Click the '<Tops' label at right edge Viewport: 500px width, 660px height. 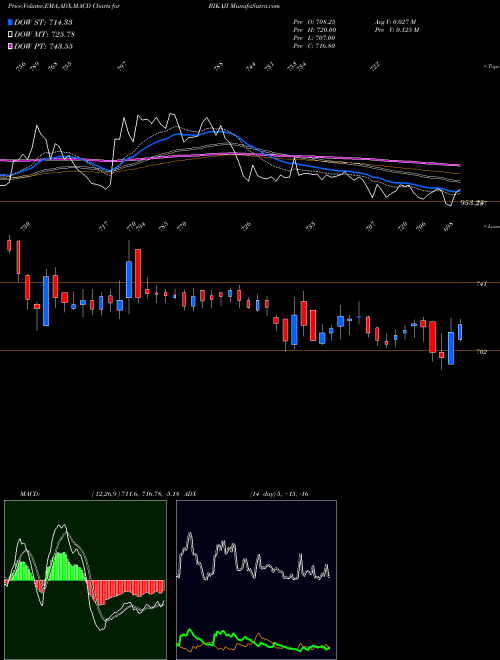pos(491,67)
